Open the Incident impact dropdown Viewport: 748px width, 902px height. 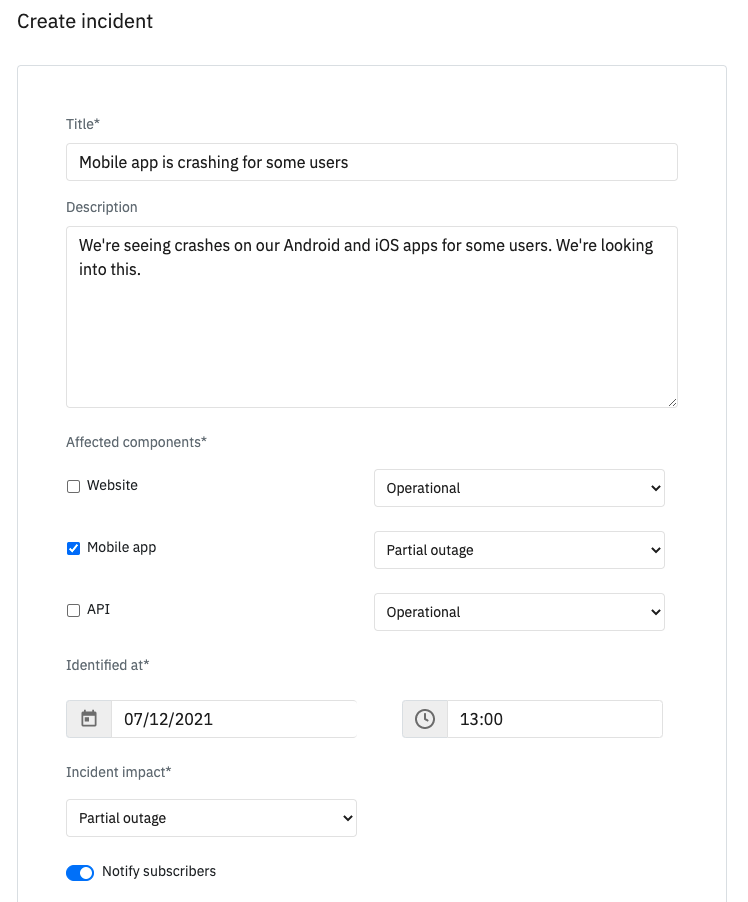click(x=211, y=818)
